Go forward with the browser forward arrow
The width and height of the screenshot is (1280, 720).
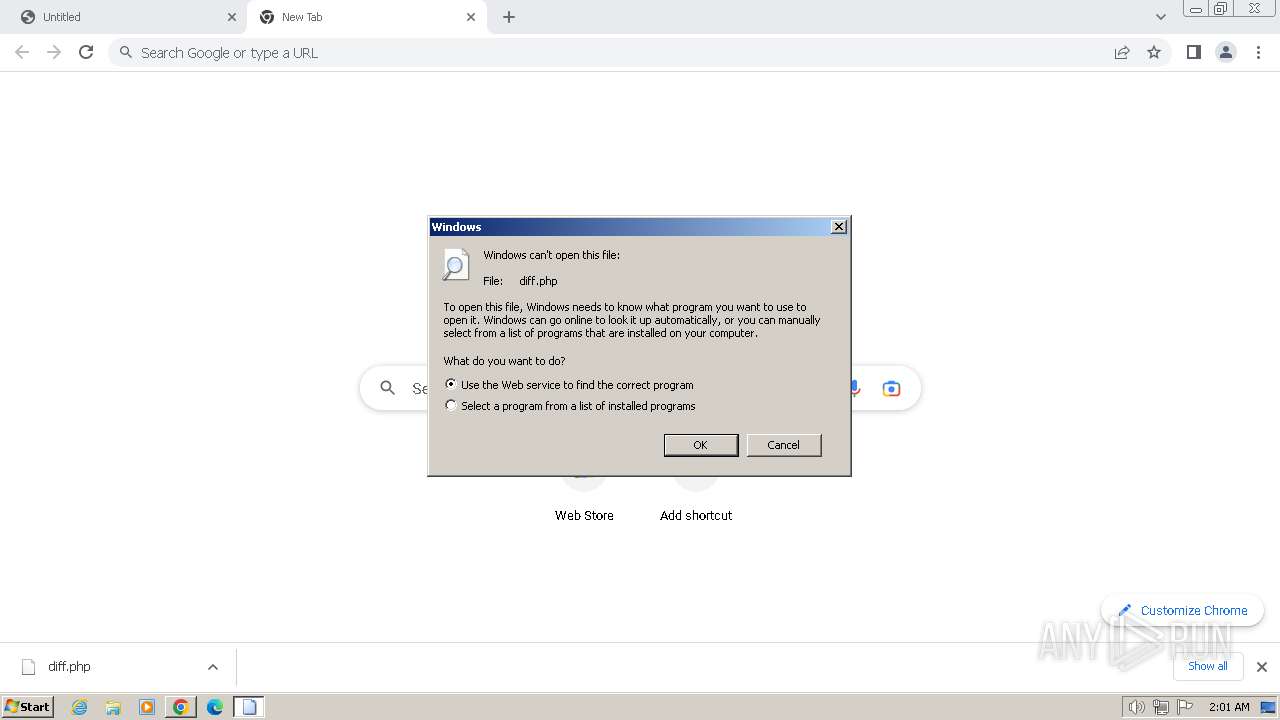click(x=54, y=52)
